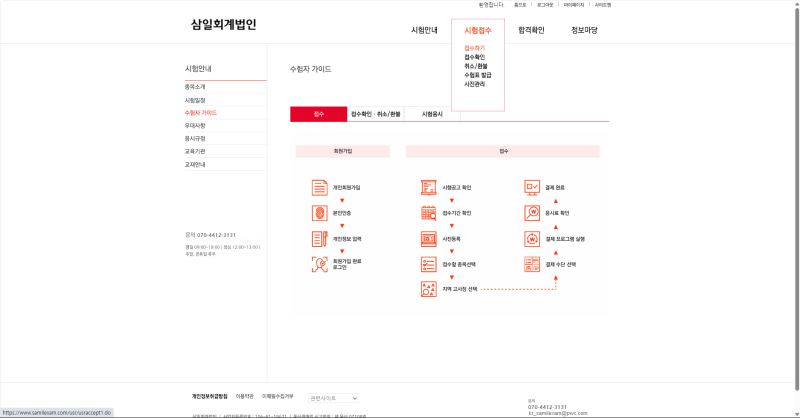Click the page vertical scrollbar

click(x=796, y=199)
